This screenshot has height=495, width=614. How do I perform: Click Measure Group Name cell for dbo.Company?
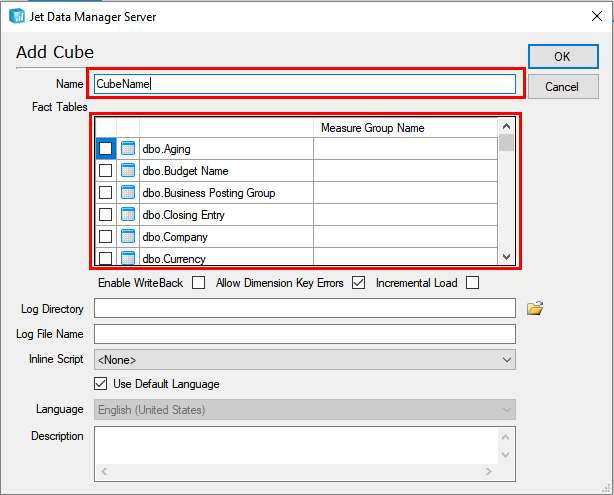pyautogui.click(x=405, y=236)
